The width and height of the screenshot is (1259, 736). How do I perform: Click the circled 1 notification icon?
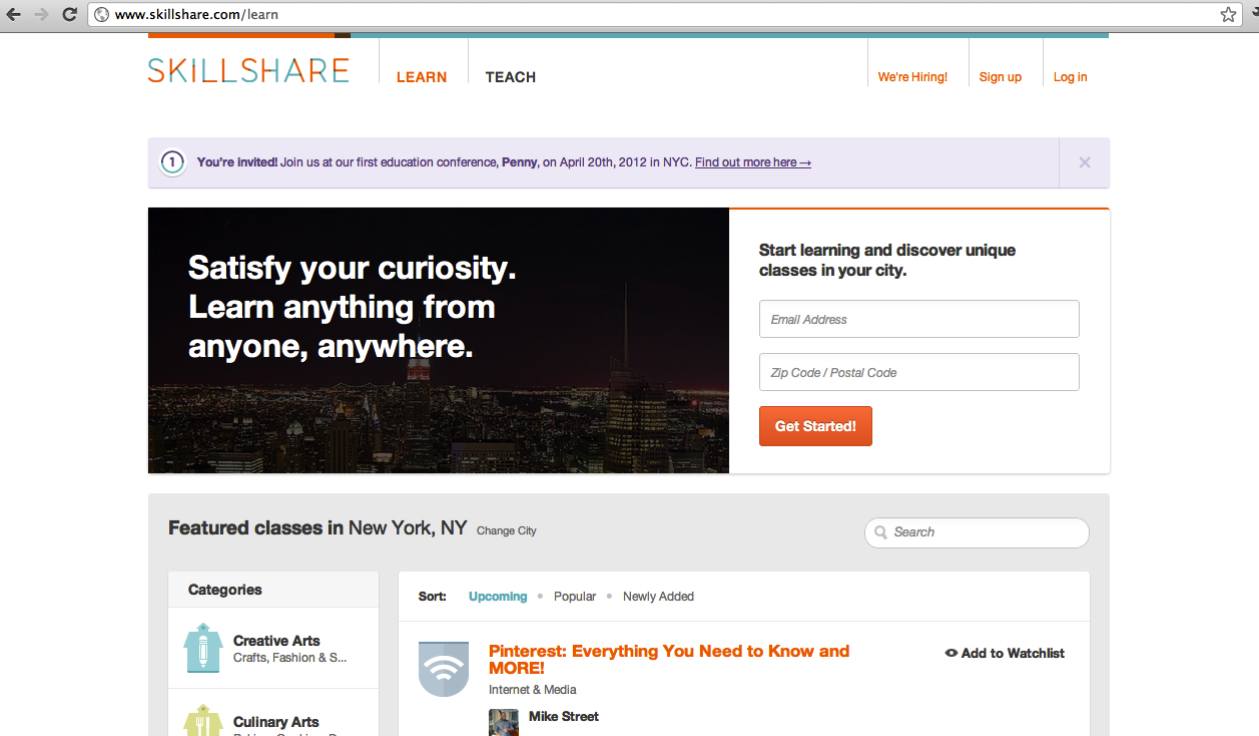173,162
